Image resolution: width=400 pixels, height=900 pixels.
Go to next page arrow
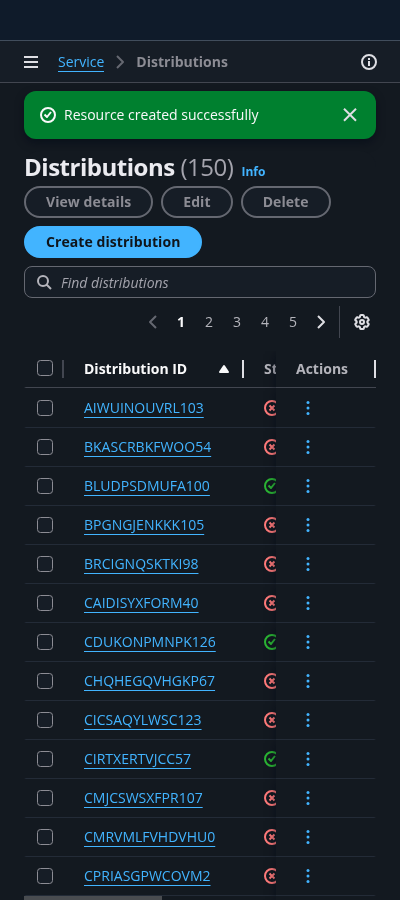321,322
